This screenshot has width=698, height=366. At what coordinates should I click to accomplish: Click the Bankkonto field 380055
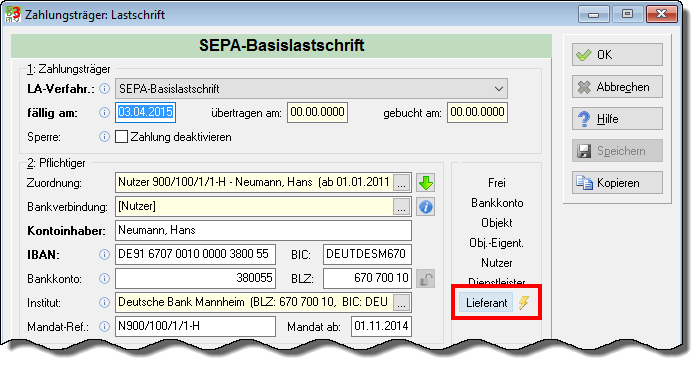[x=195, y=279]
